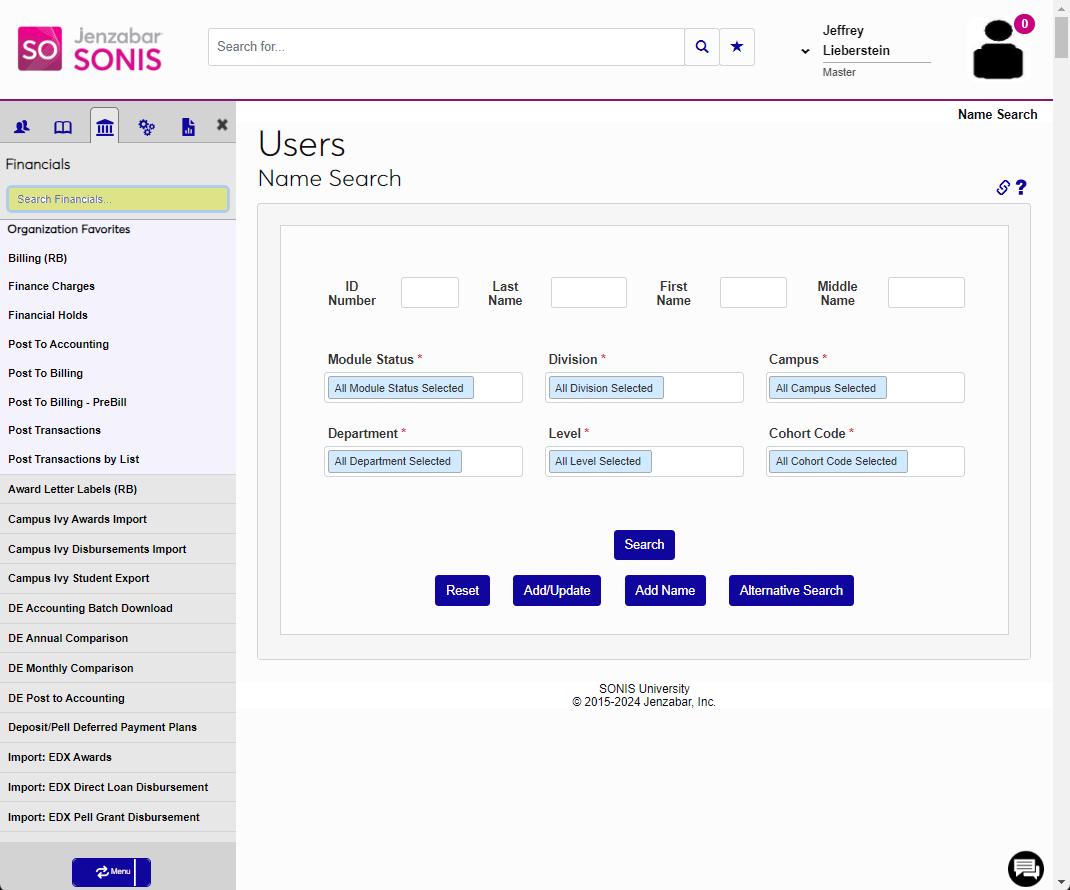Expand the chevron beside Jeffrey Lieberstein

pyautogui.click(x=804, y=50)
